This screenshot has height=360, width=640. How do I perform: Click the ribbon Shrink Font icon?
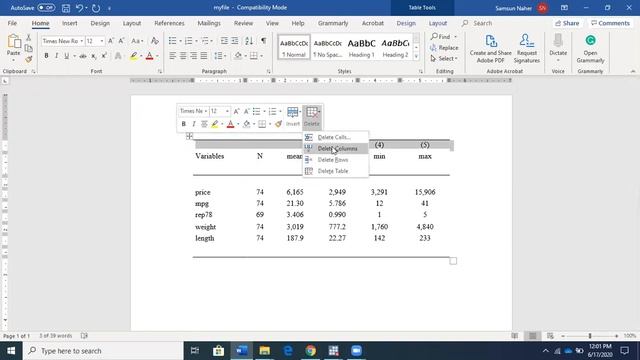(x=121, y=41)
